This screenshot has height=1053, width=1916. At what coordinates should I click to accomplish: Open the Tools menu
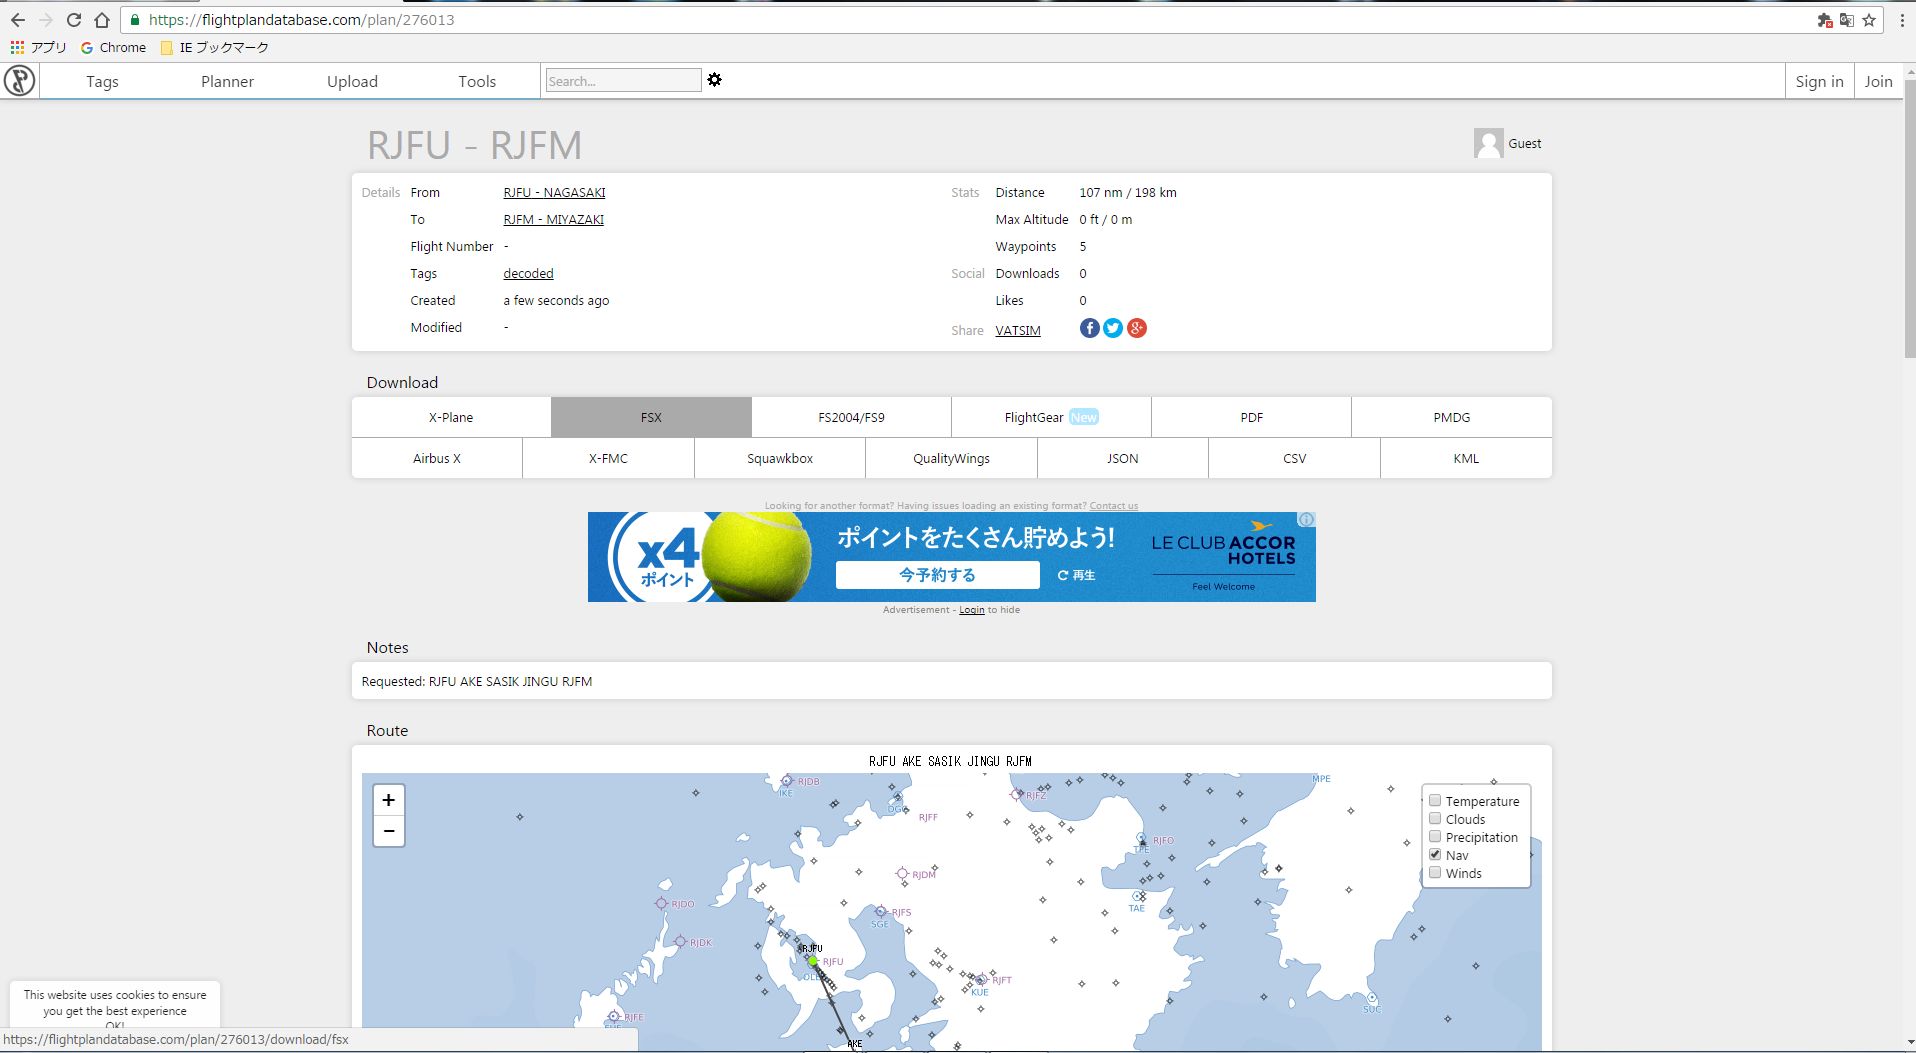coord(477,81)
